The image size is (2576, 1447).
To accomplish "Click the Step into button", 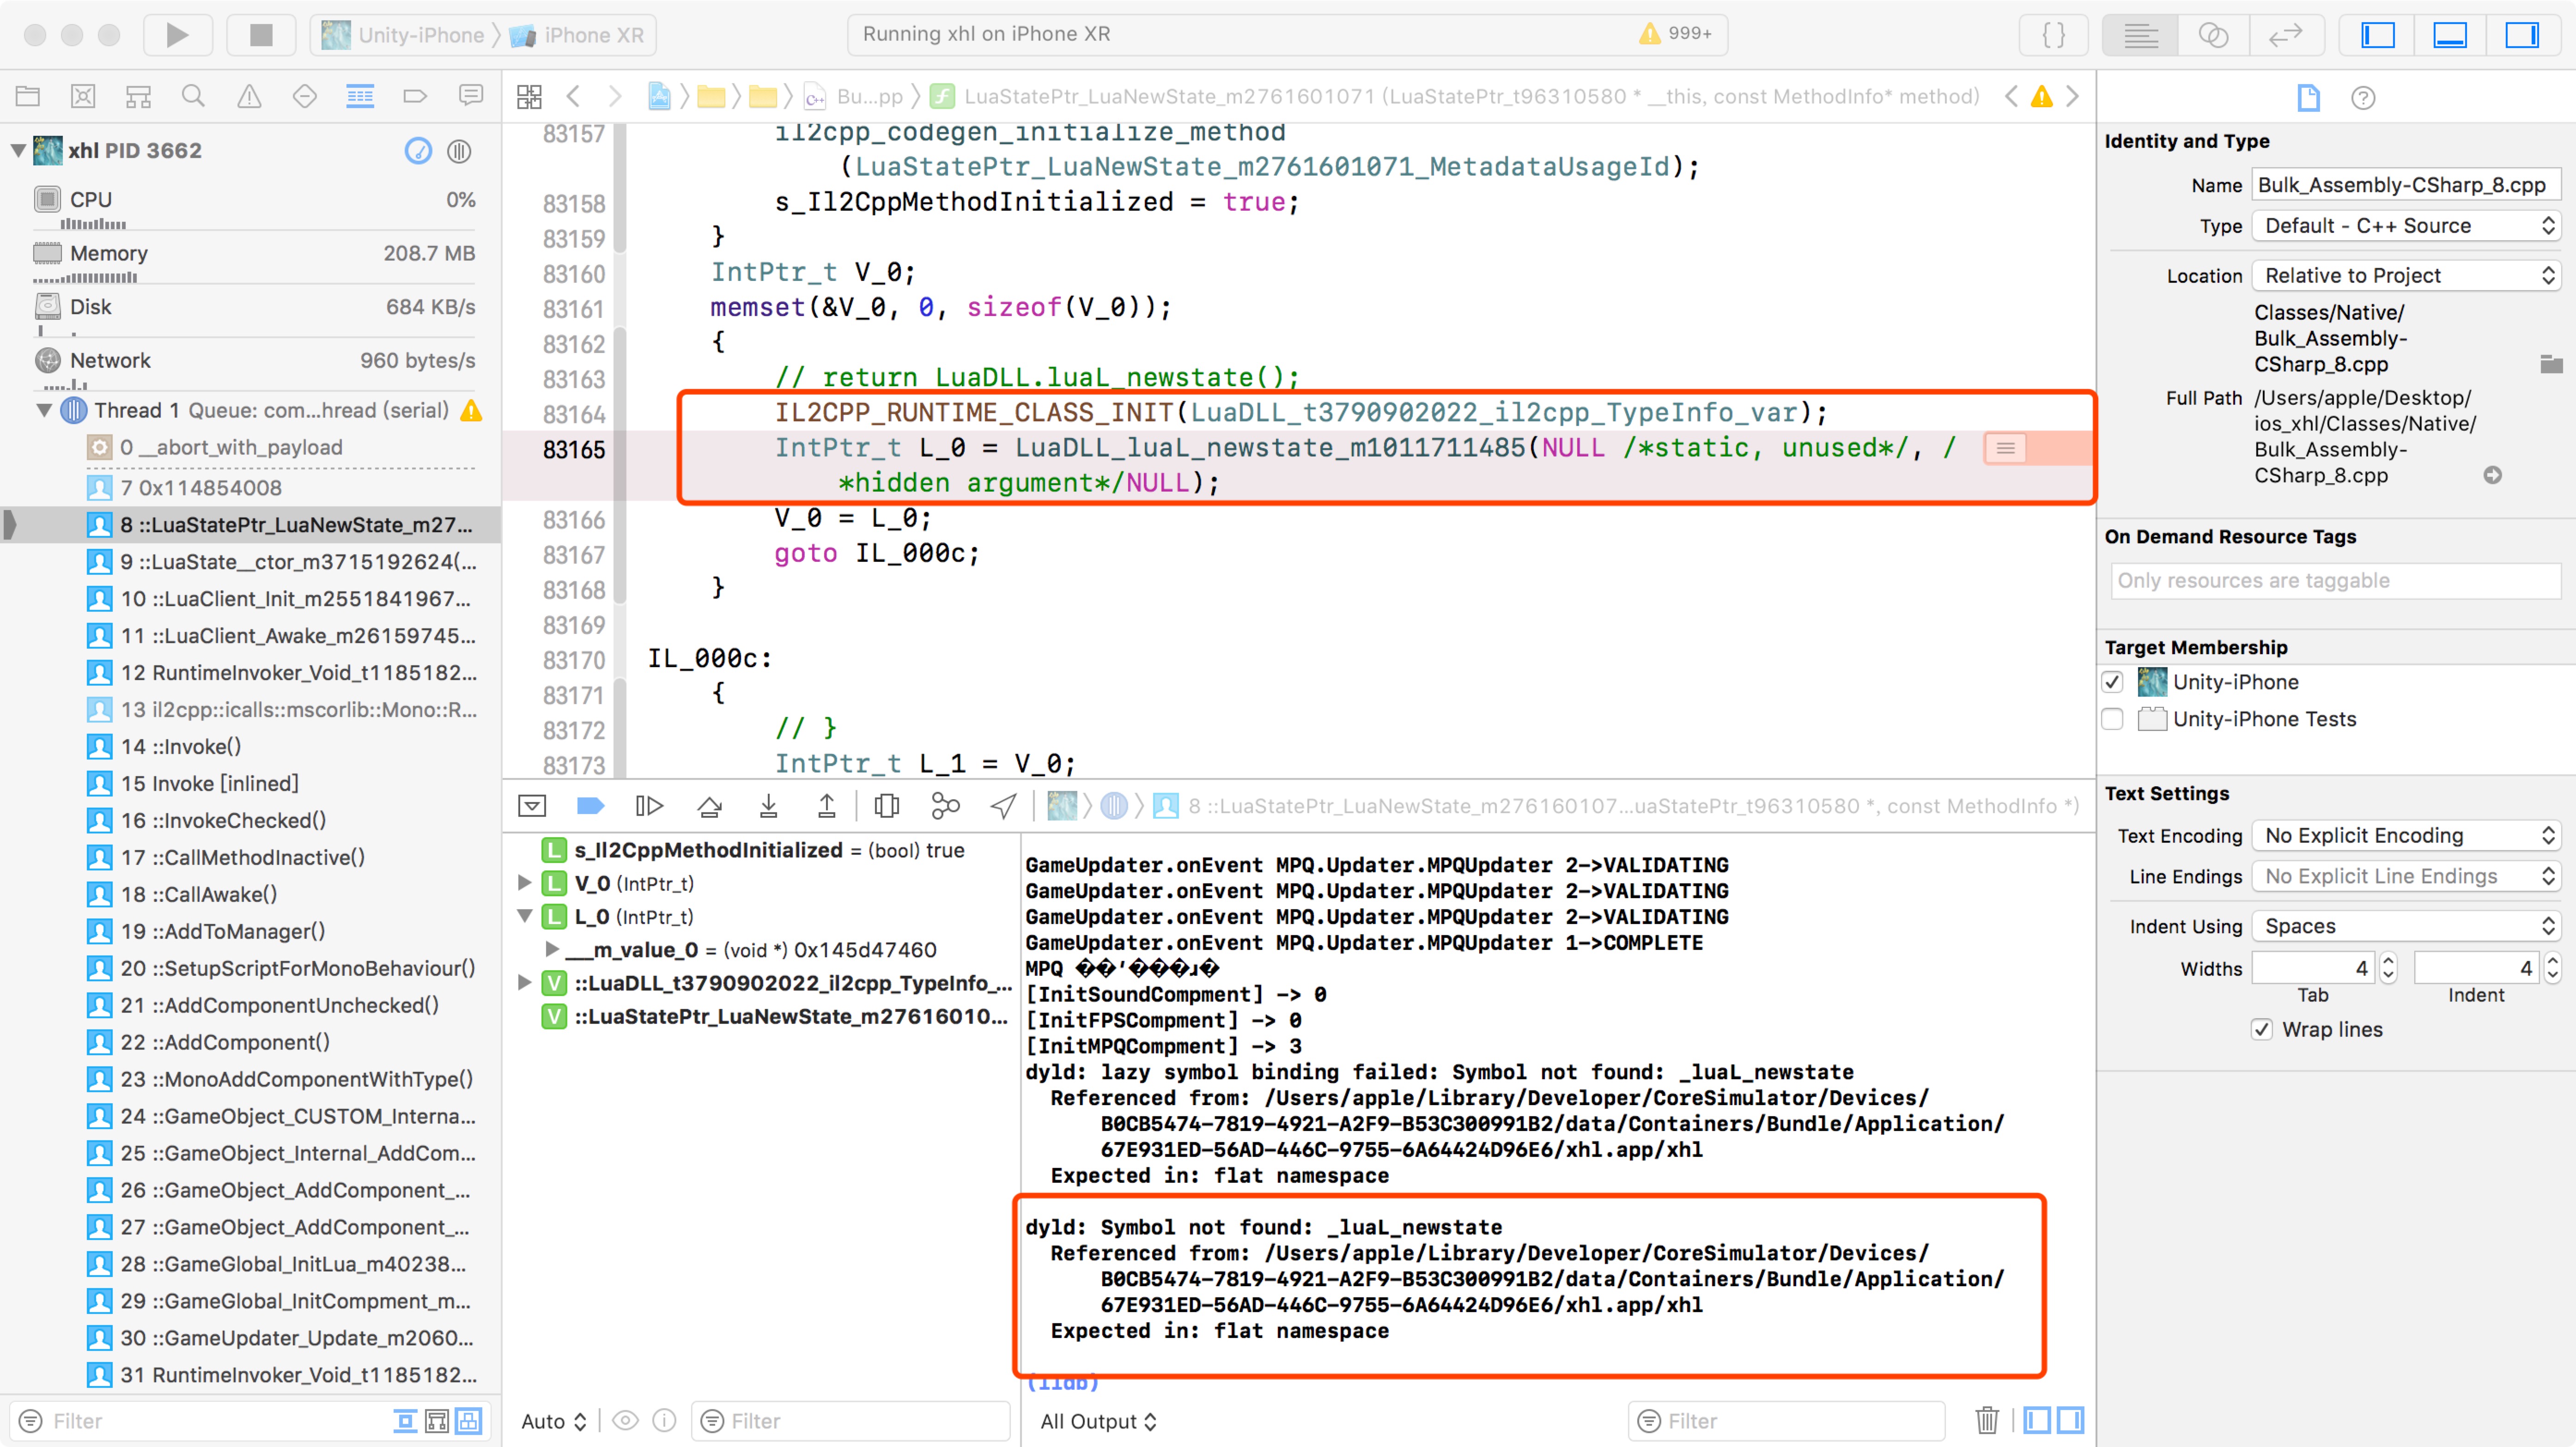I will (x=768, y=806).
